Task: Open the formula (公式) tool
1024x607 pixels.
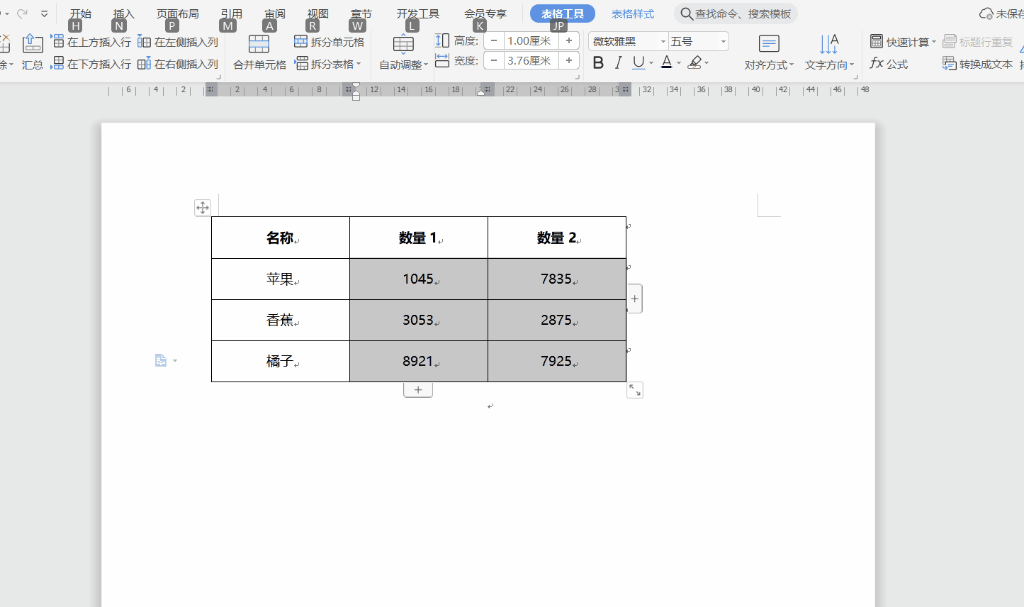Action: click(x=888, y=64)
